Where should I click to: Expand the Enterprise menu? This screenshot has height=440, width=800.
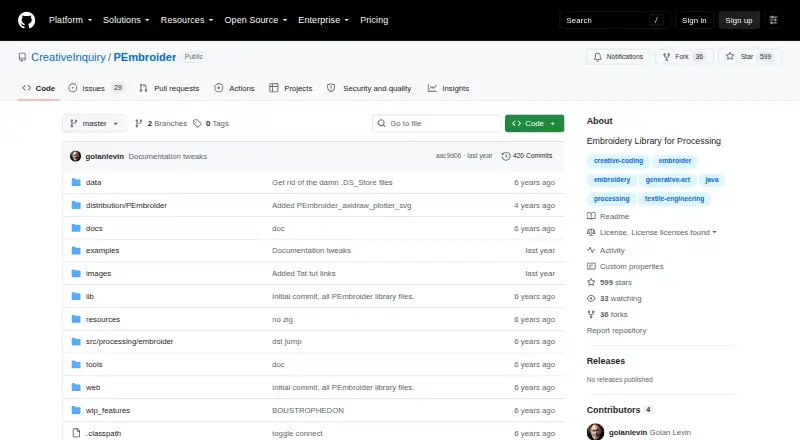point(323,20)
